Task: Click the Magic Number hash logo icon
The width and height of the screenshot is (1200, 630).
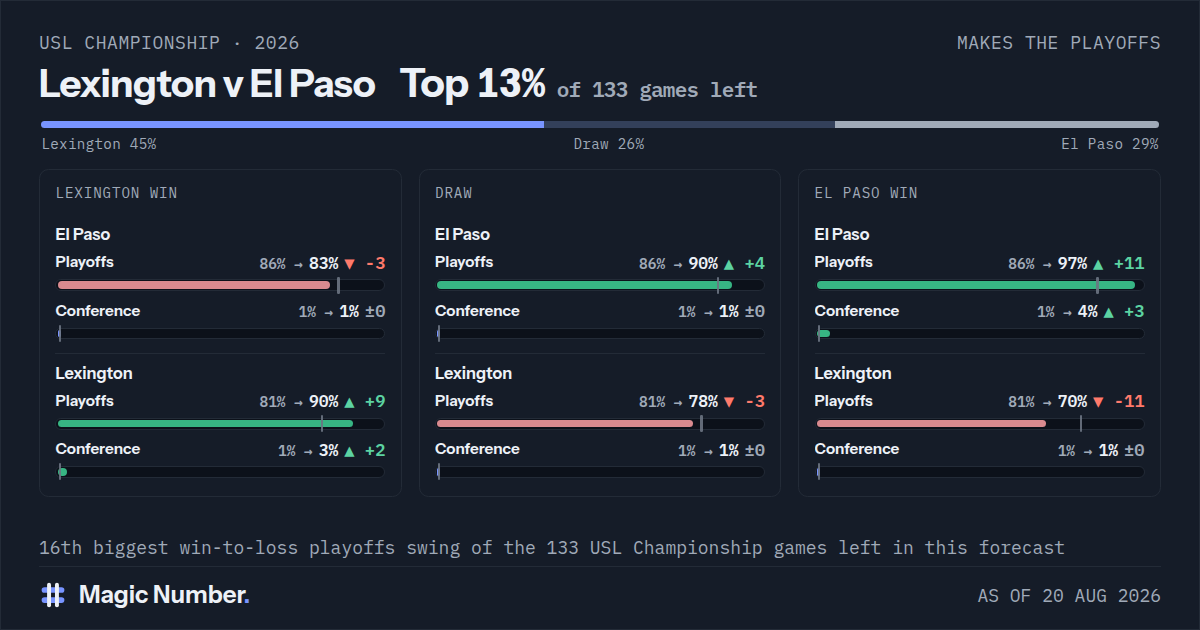Action: (53, 595)
